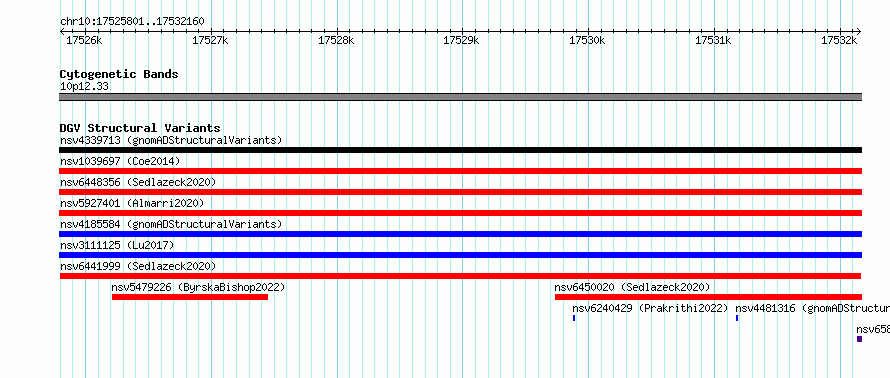The width and height of the screenshot is (890, 378).
Task: Select the red nsv1039697 Coe2014 bar
Action: [460, 171]
